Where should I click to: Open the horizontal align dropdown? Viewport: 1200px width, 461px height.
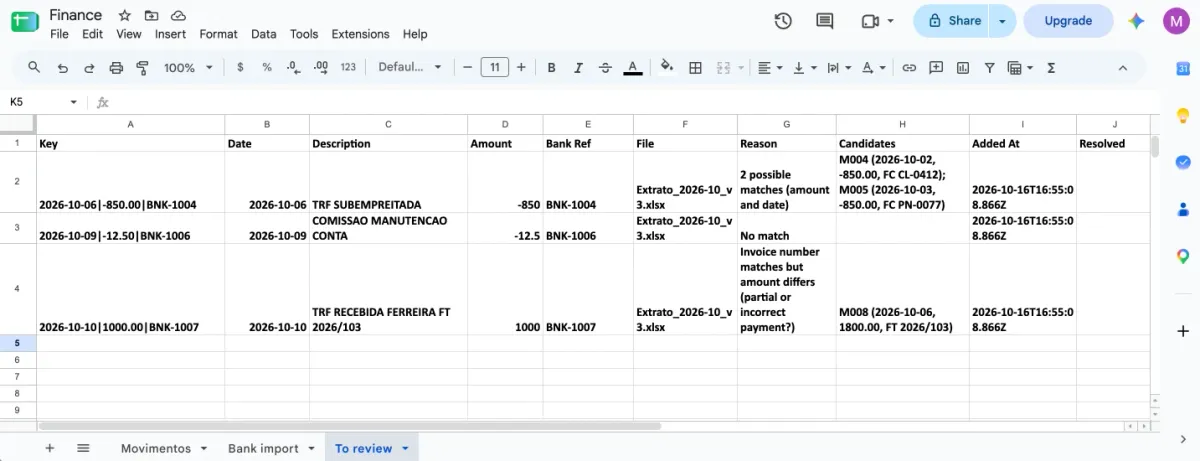tap(770, 67)
